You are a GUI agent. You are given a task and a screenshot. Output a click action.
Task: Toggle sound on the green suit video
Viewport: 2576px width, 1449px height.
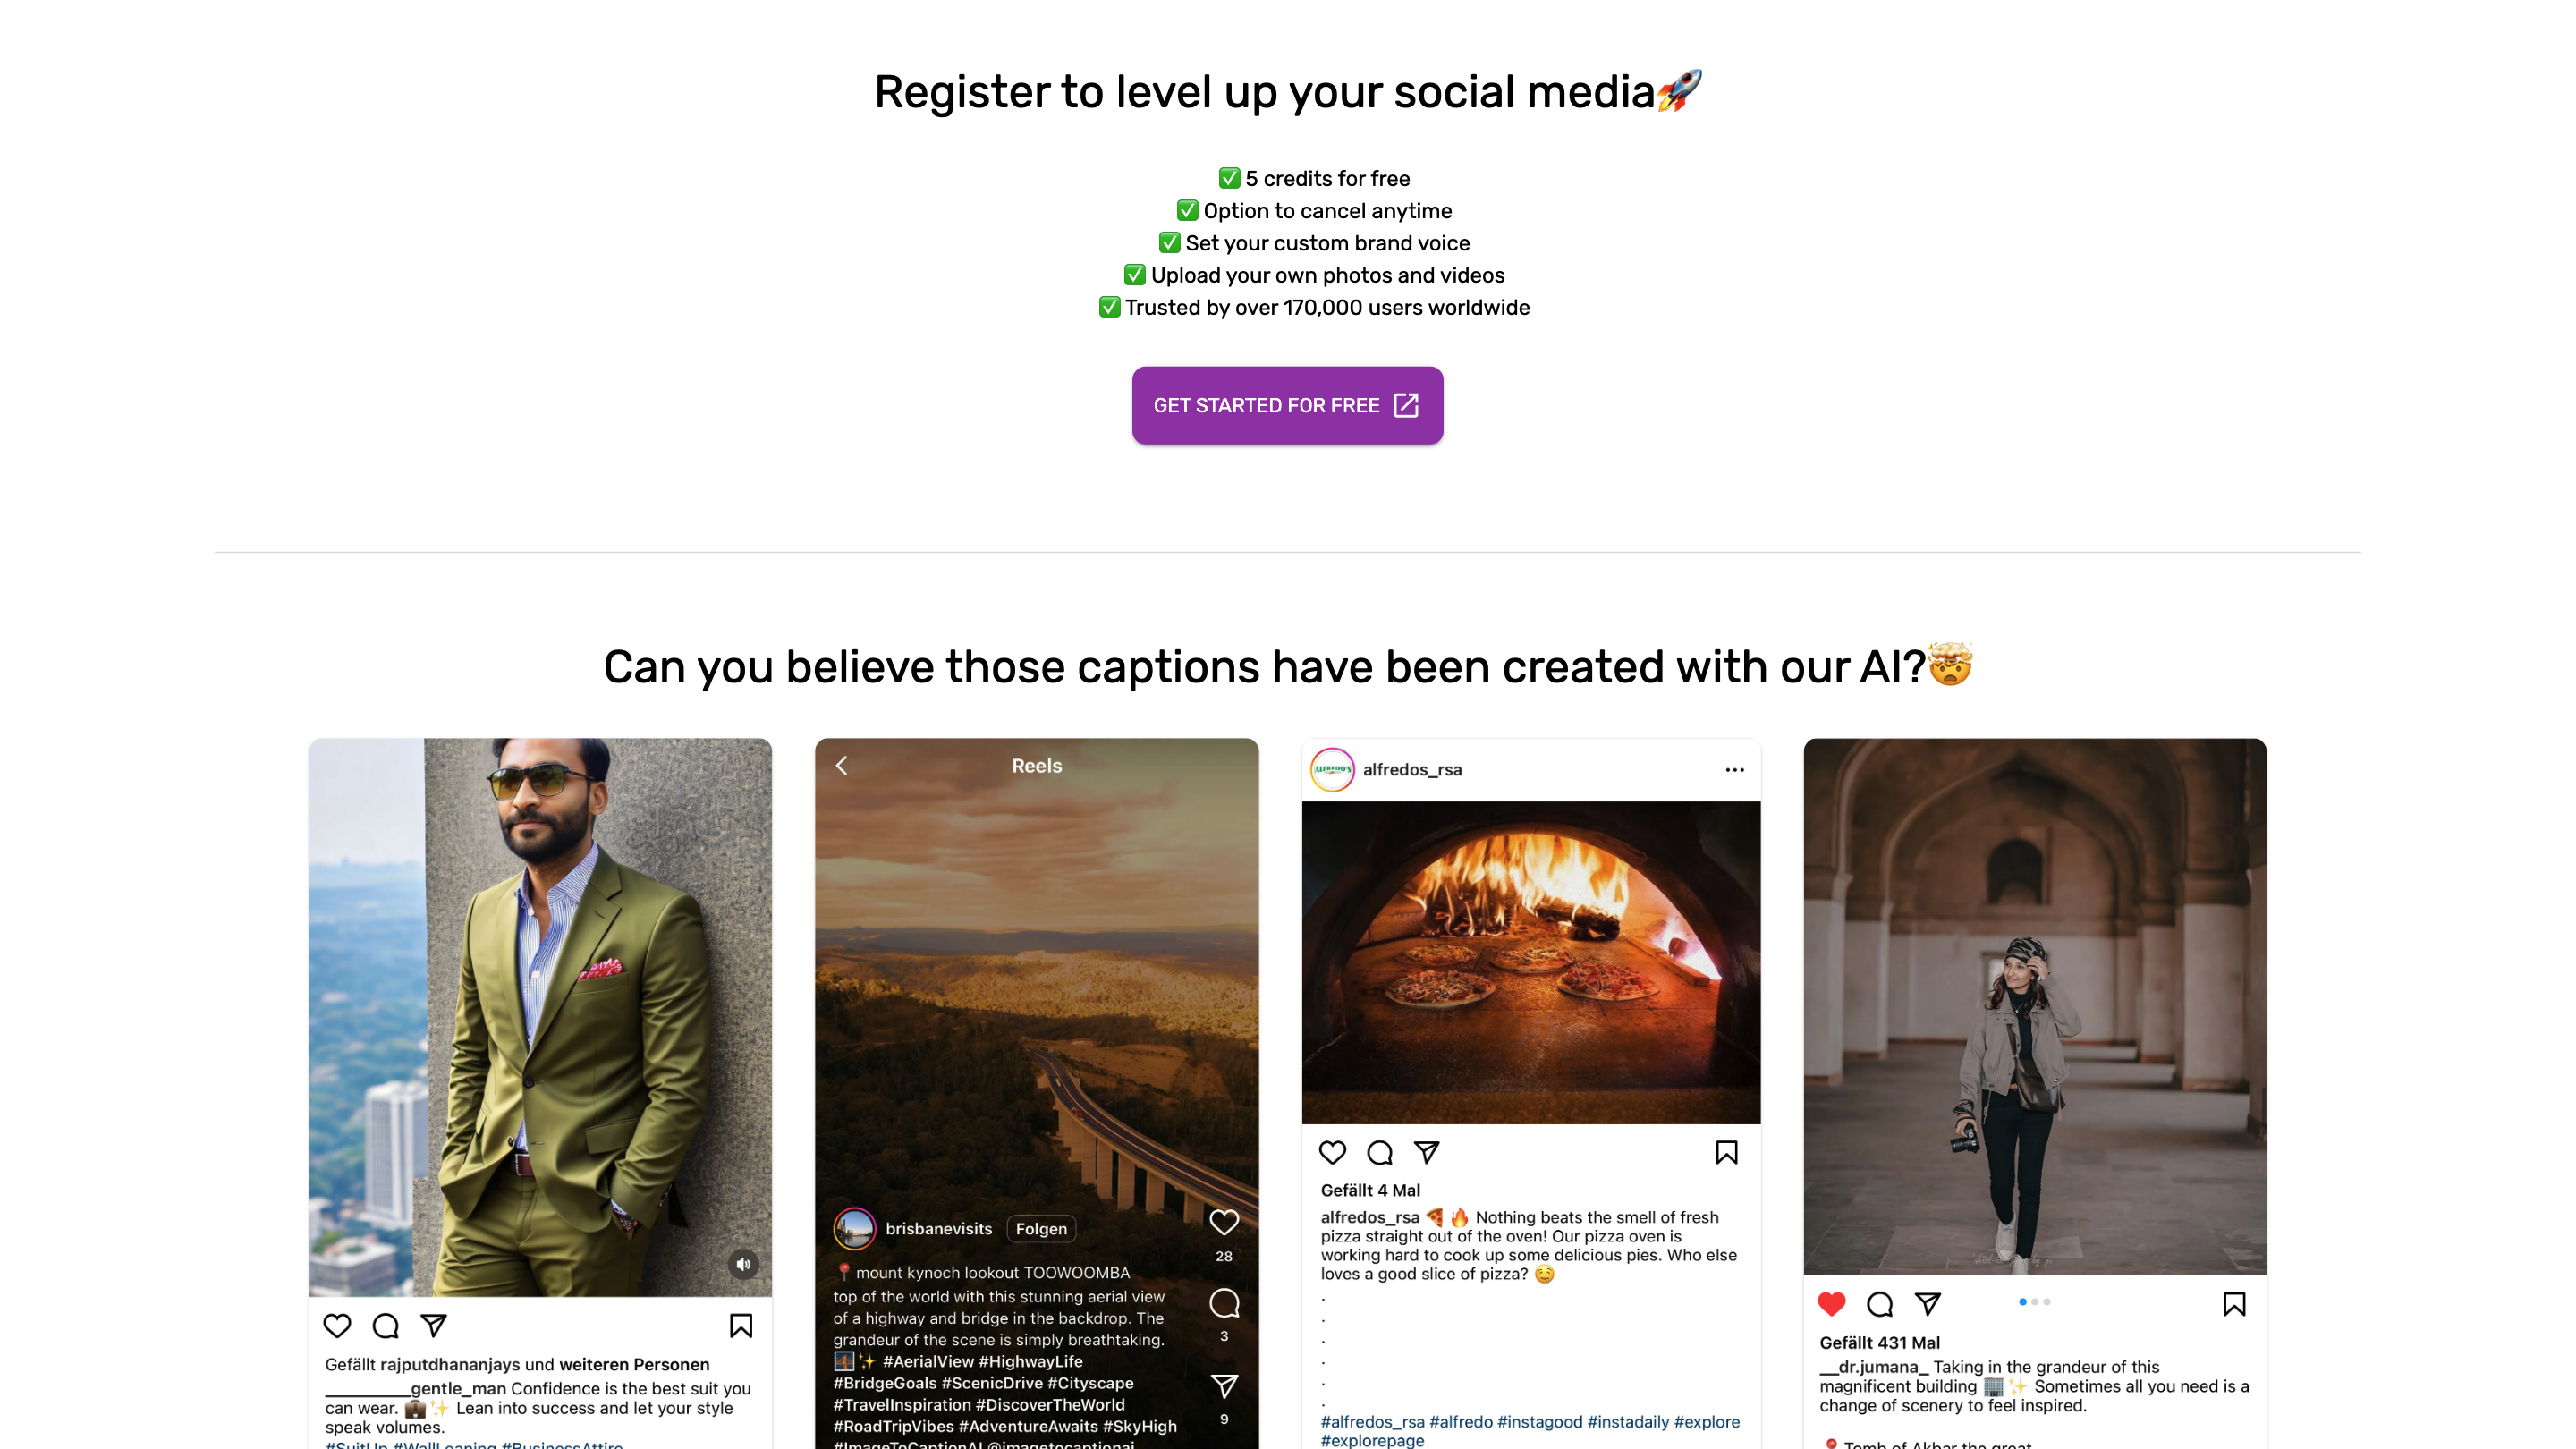click(743, 1264)
